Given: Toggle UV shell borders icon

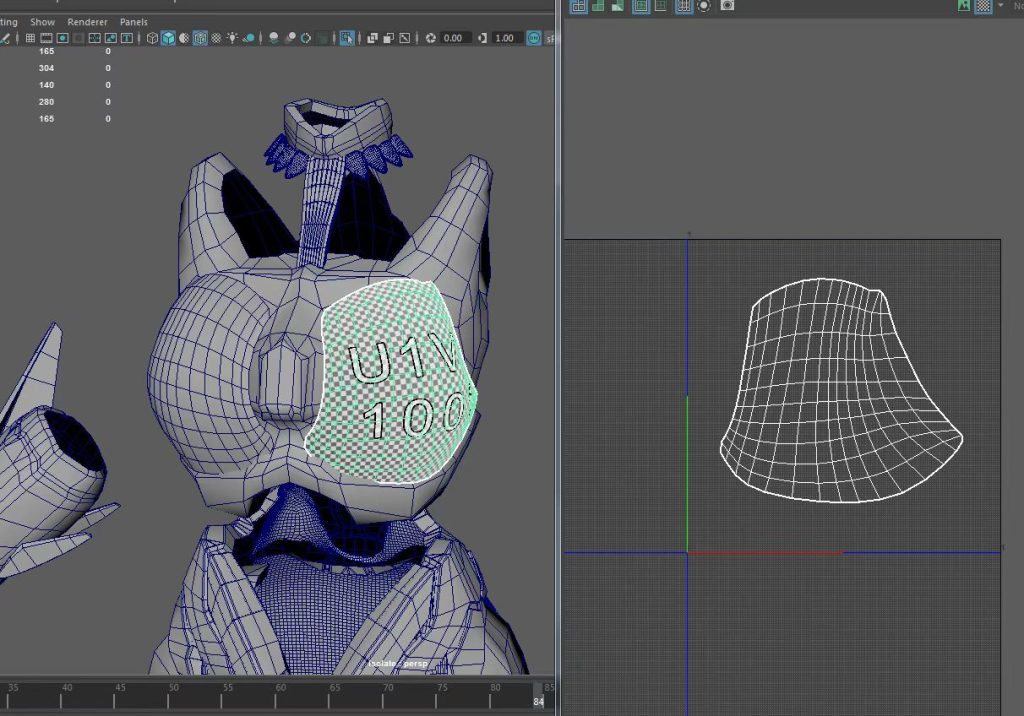Looking at the screenshot, I should 661,6.
